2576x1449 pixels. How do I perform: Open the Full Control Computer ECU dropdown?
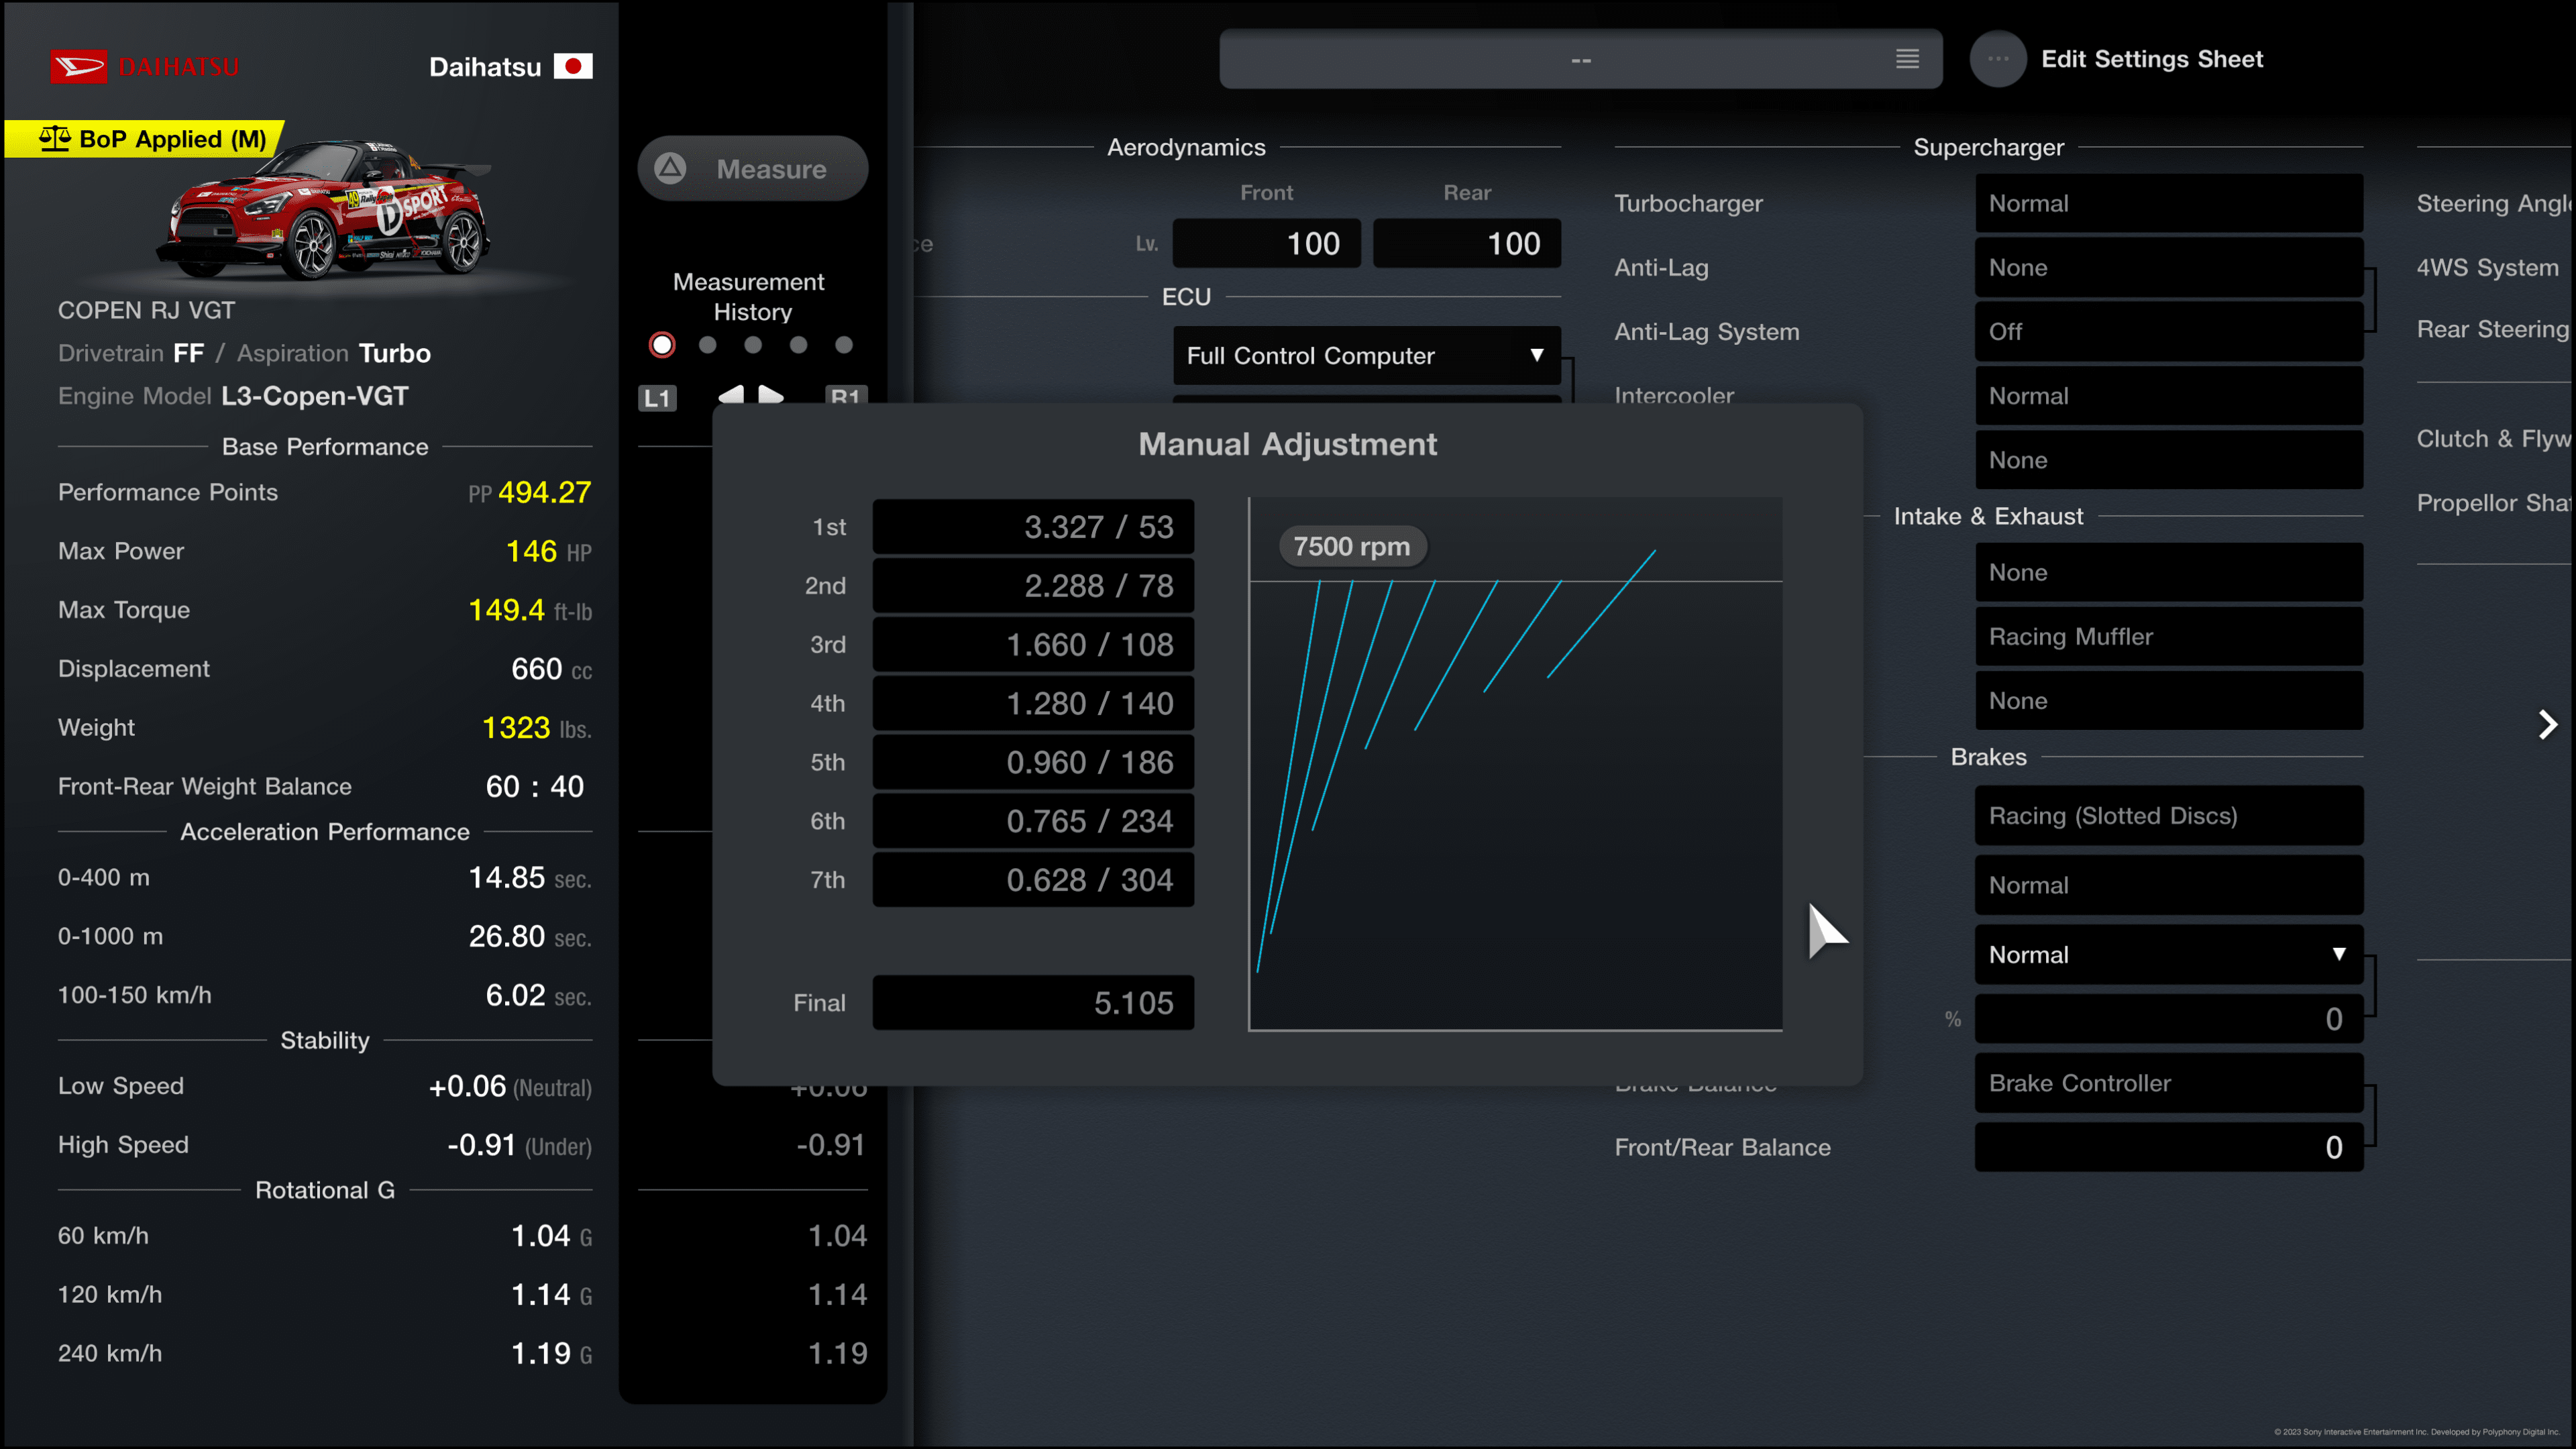click(1366, 355)
